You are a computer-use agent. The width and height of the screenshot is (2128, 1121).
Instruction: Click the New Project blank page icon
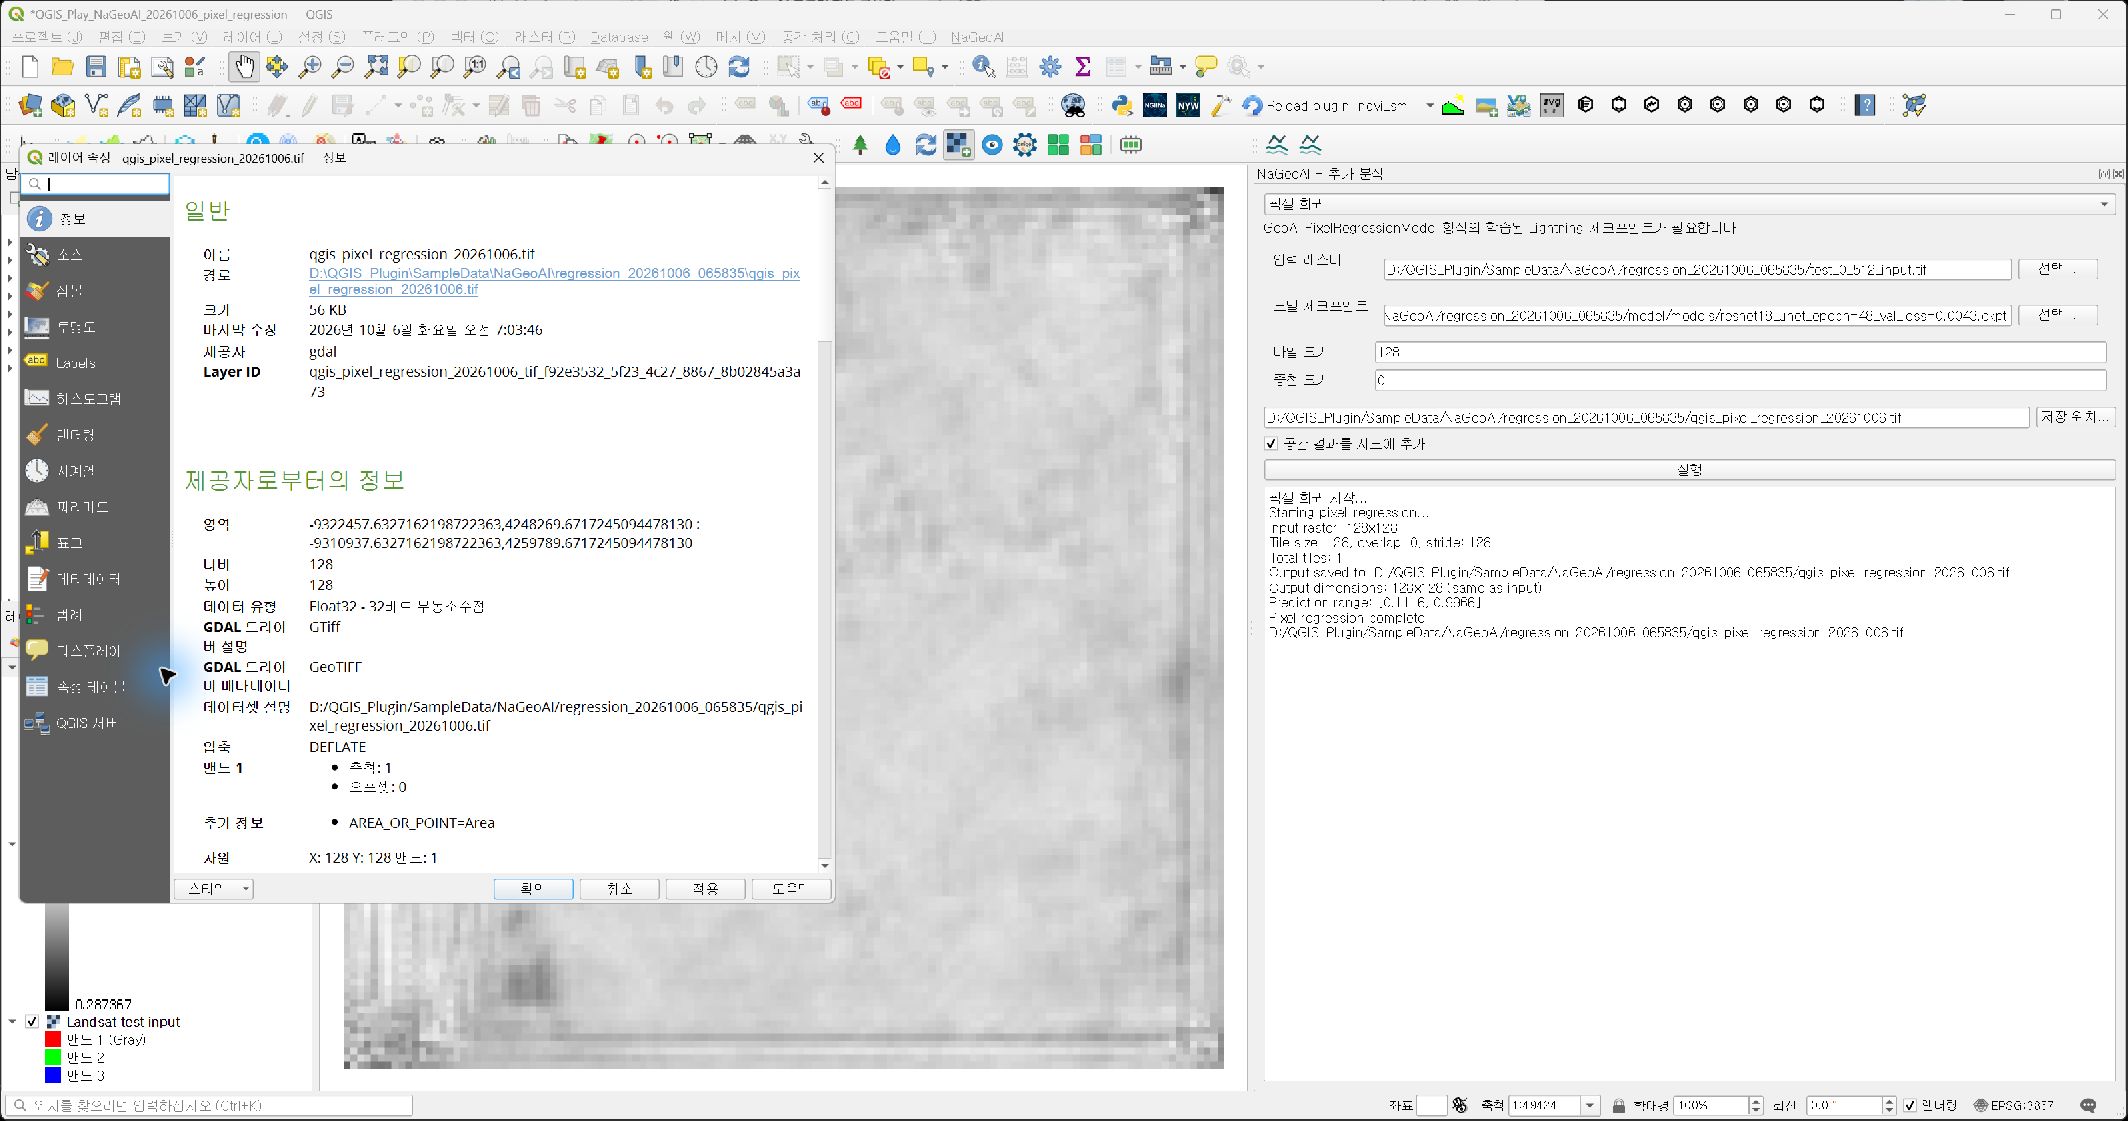coord(30,67)
